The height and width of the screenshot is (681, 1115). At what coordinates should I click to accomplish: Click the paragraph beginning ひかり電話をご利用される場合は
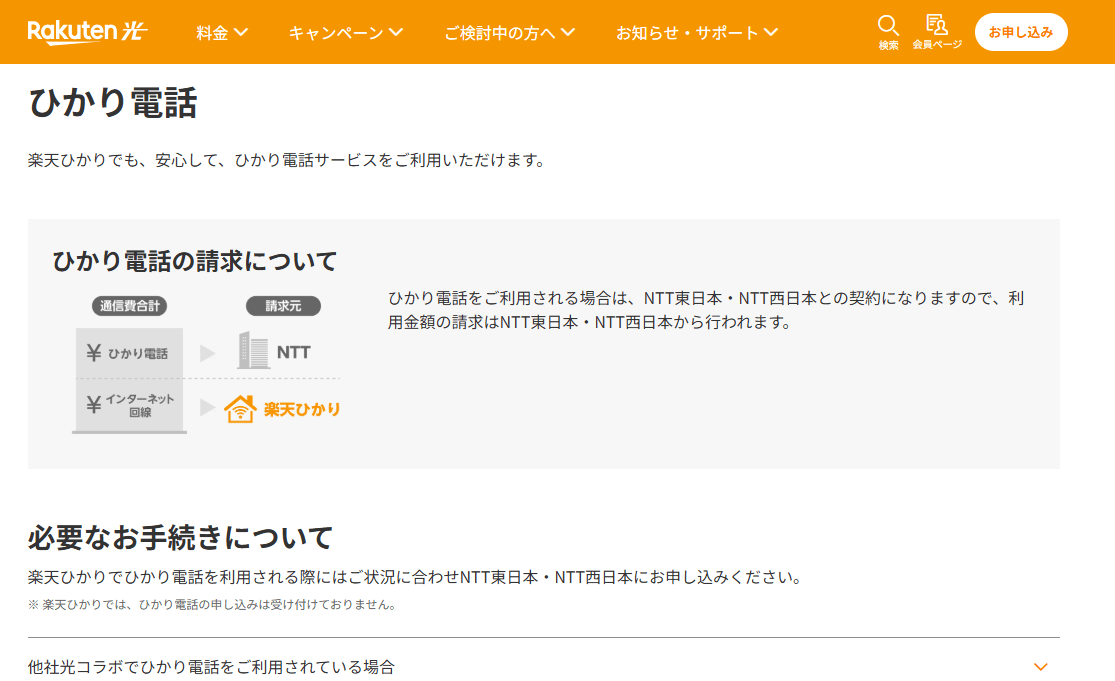705,310
